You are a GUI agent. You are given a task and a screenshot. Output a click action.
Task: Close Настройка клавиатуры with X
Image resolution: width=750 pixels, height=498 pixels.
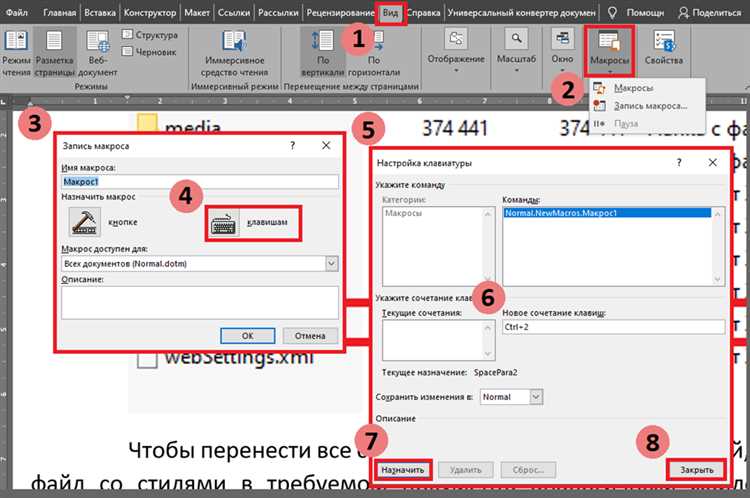point(713,163)
